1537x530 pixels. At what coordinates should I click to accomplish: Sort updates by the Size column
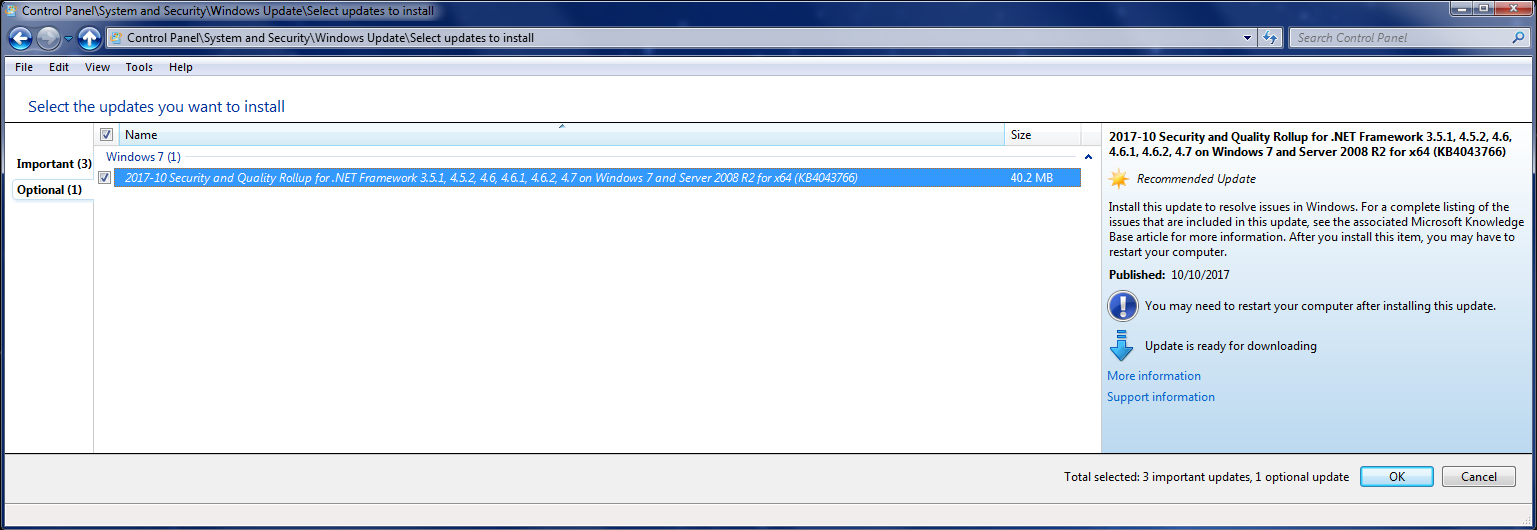click(x=1040, y=135)
